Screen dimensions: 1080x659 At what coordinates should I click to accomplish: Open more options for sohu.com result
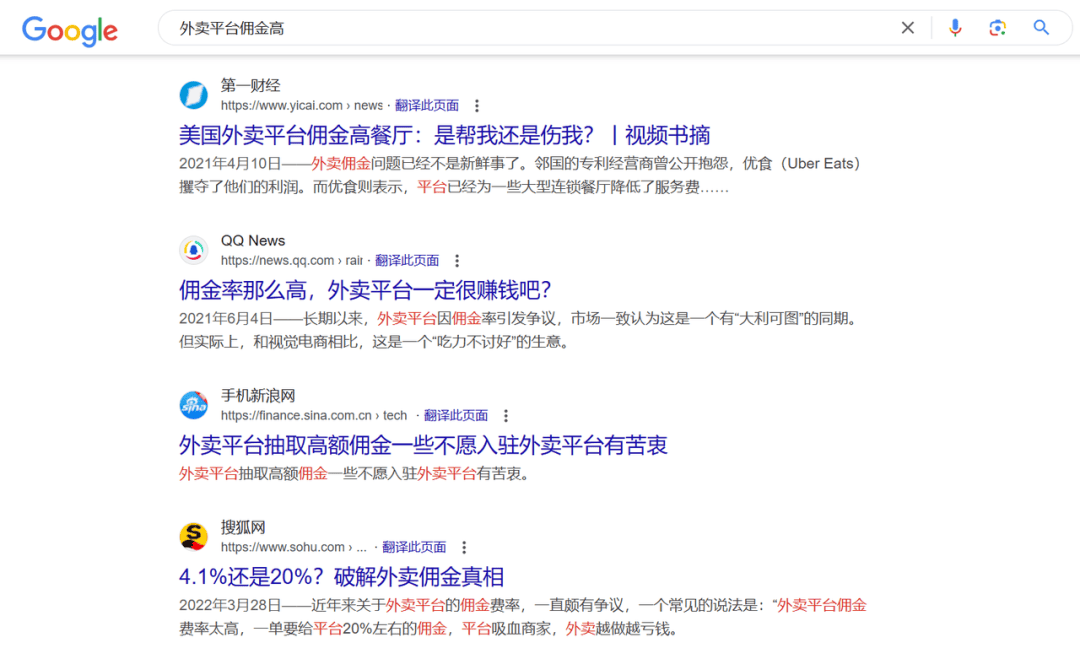pyautogui.click(x=464, y=548)
